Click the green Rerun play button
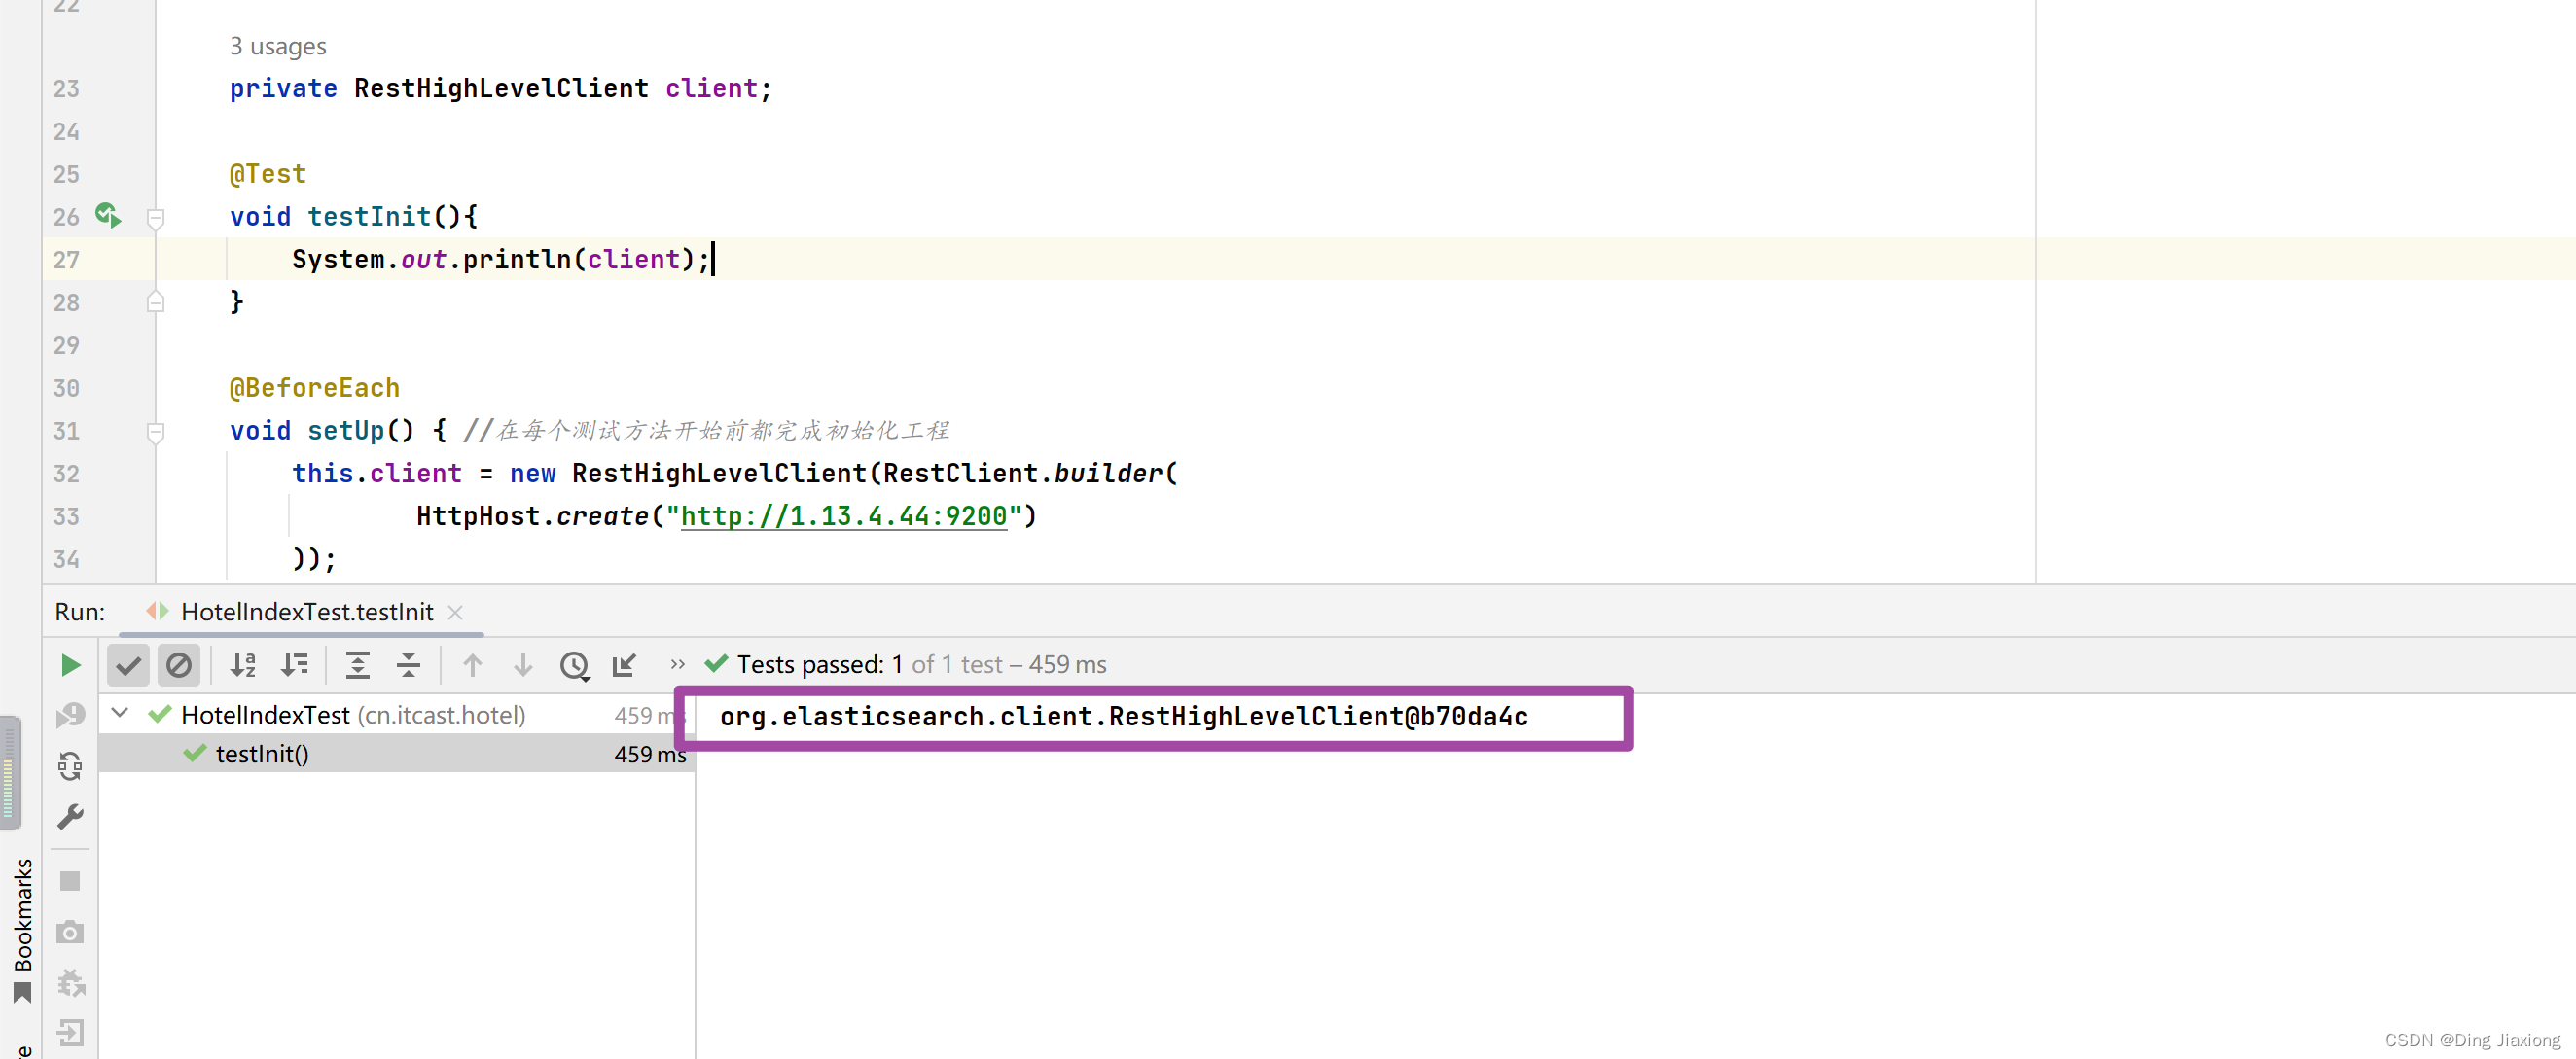Screen dimensions: 2576x1059 tap(70, 665)
